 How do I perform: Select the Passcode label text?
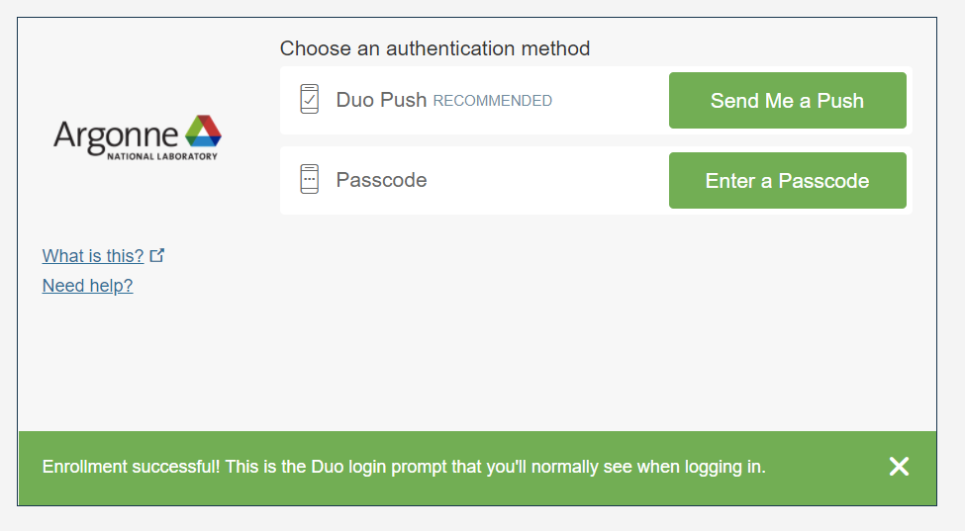point(381,180)
